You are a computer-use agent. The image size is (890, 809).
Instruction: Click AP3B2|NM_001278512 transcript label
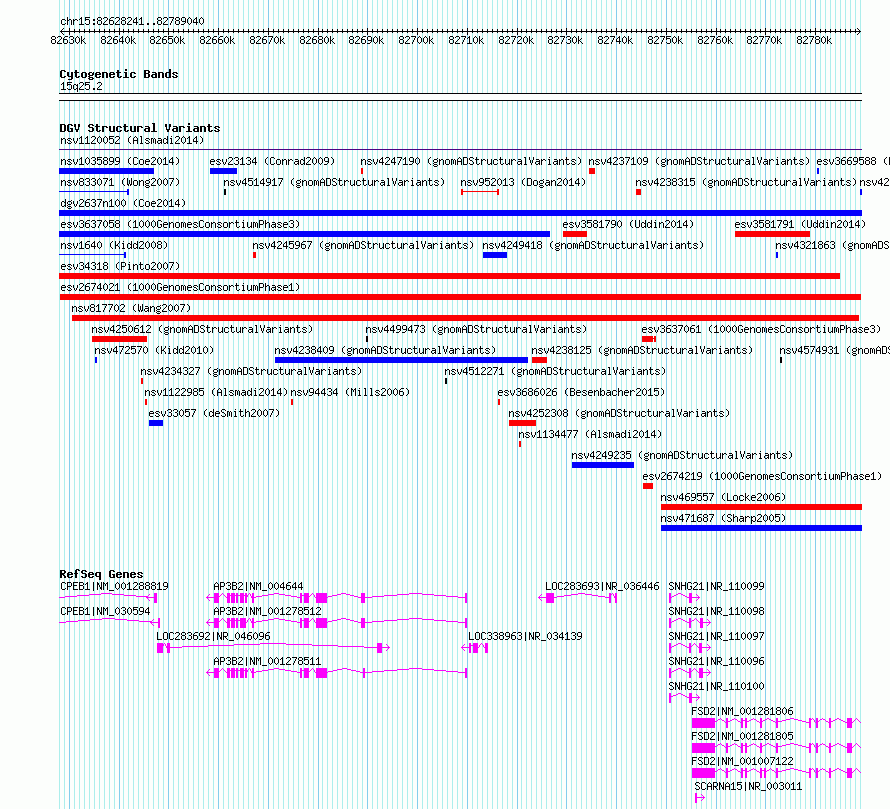click(267, 611)
